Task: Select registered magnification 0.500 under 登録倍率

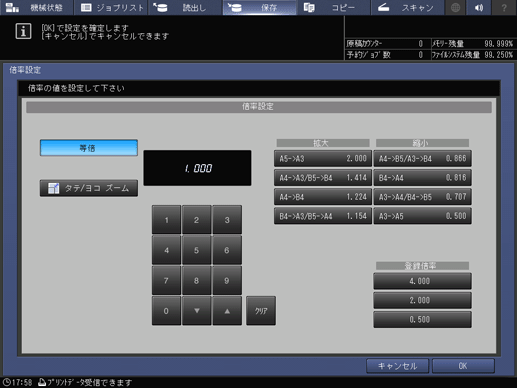Action: (x=422, y=319)
